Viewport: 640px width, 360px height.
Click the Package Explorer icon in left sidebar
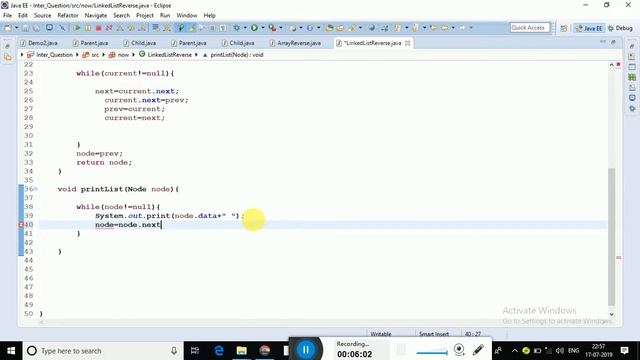pos(8,58)
